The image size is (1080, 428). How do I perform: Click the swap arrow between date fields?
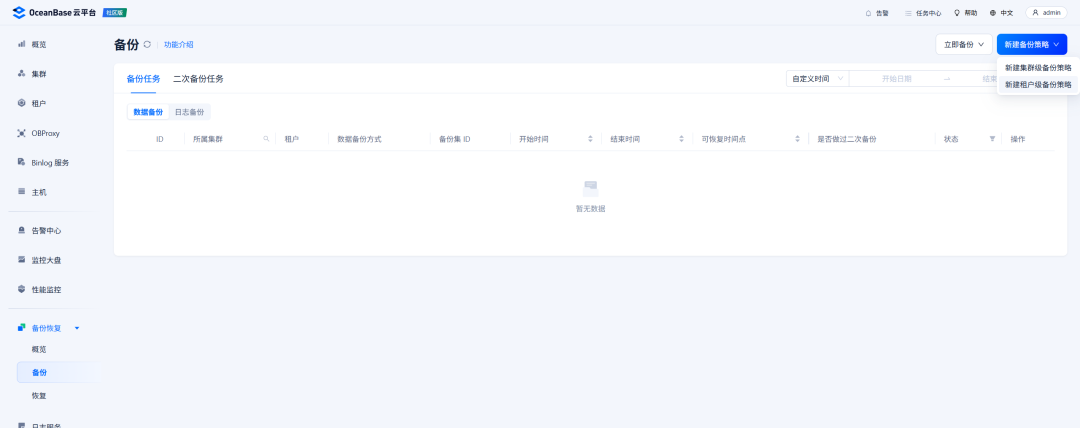(x=947, y=79)
